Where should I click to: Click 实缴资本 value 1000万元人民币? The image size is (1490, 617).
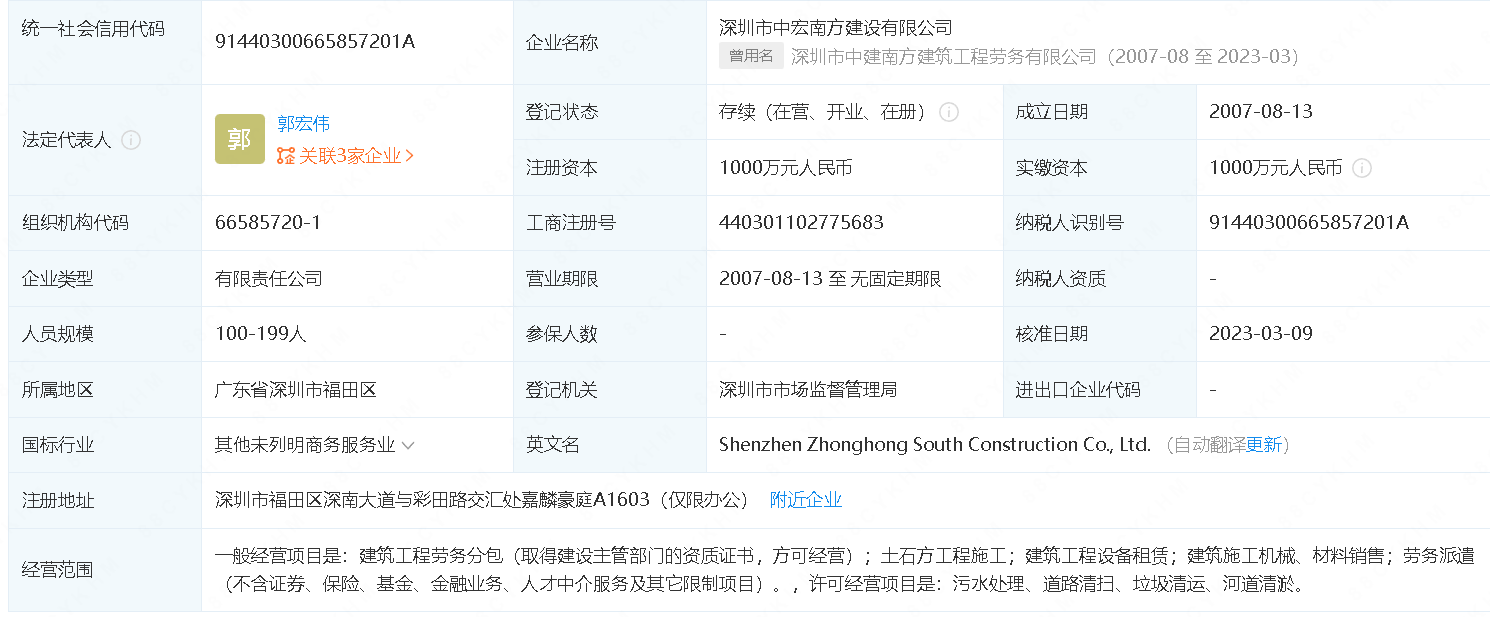click(1276, 168)
